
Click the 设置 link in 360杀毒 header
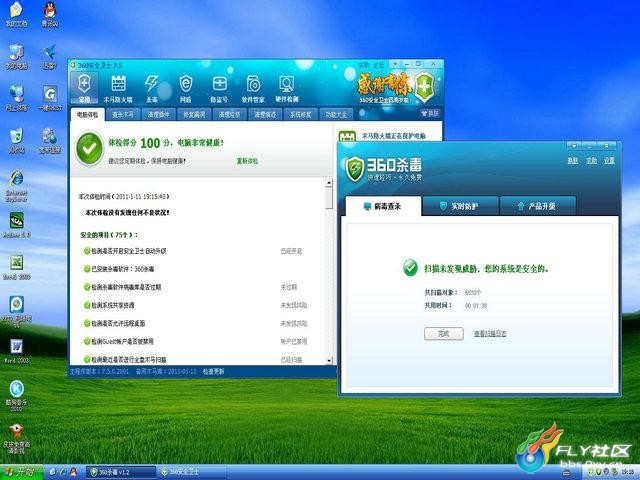(x=609, y=161)
